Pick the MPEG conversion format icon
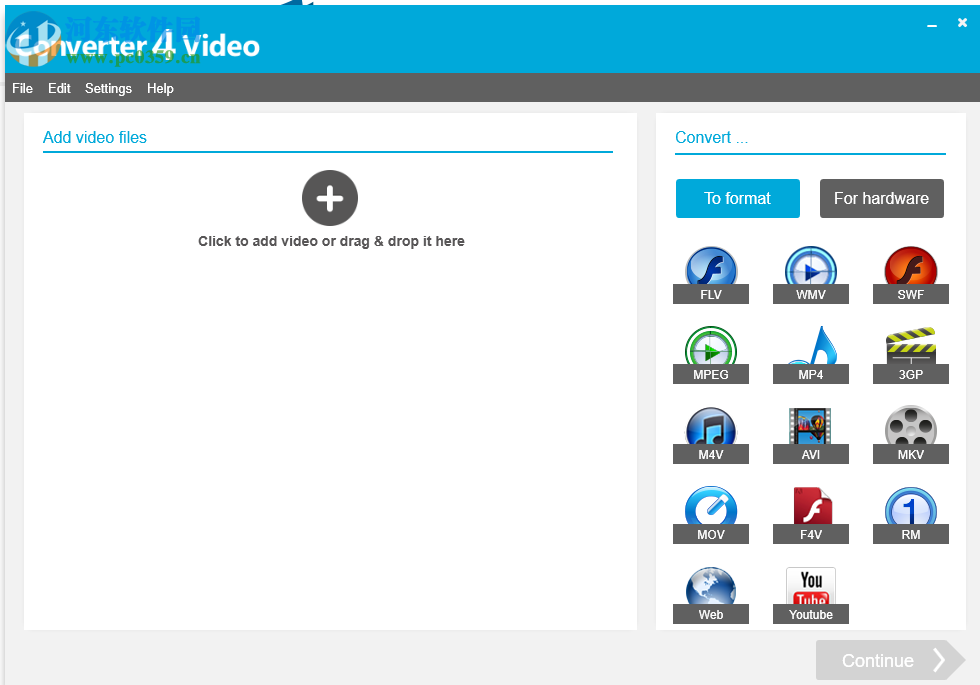 (711, 346)
